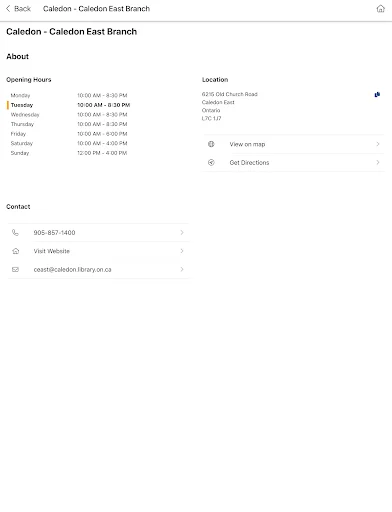
Task: Click the back arrow chevron icon
Action: [8, 9]
